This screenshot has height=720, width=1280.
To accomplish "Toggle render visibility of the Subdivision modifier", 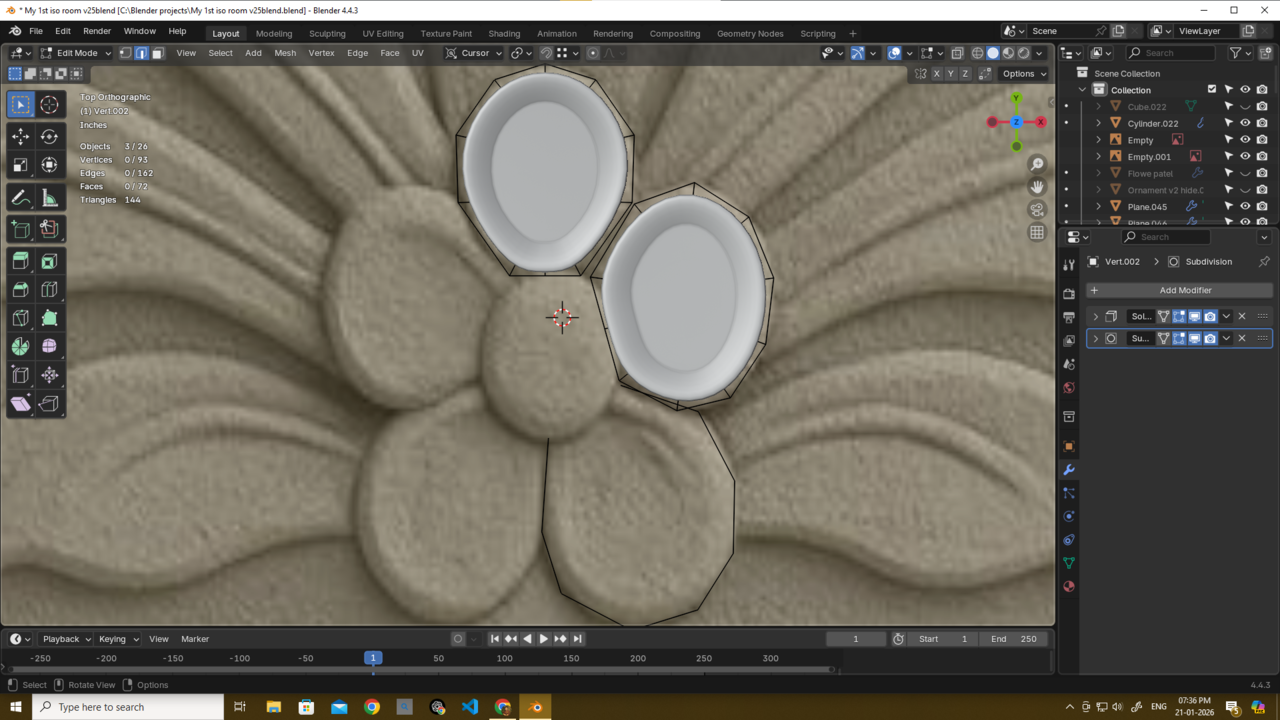I will click(1210, 339).
